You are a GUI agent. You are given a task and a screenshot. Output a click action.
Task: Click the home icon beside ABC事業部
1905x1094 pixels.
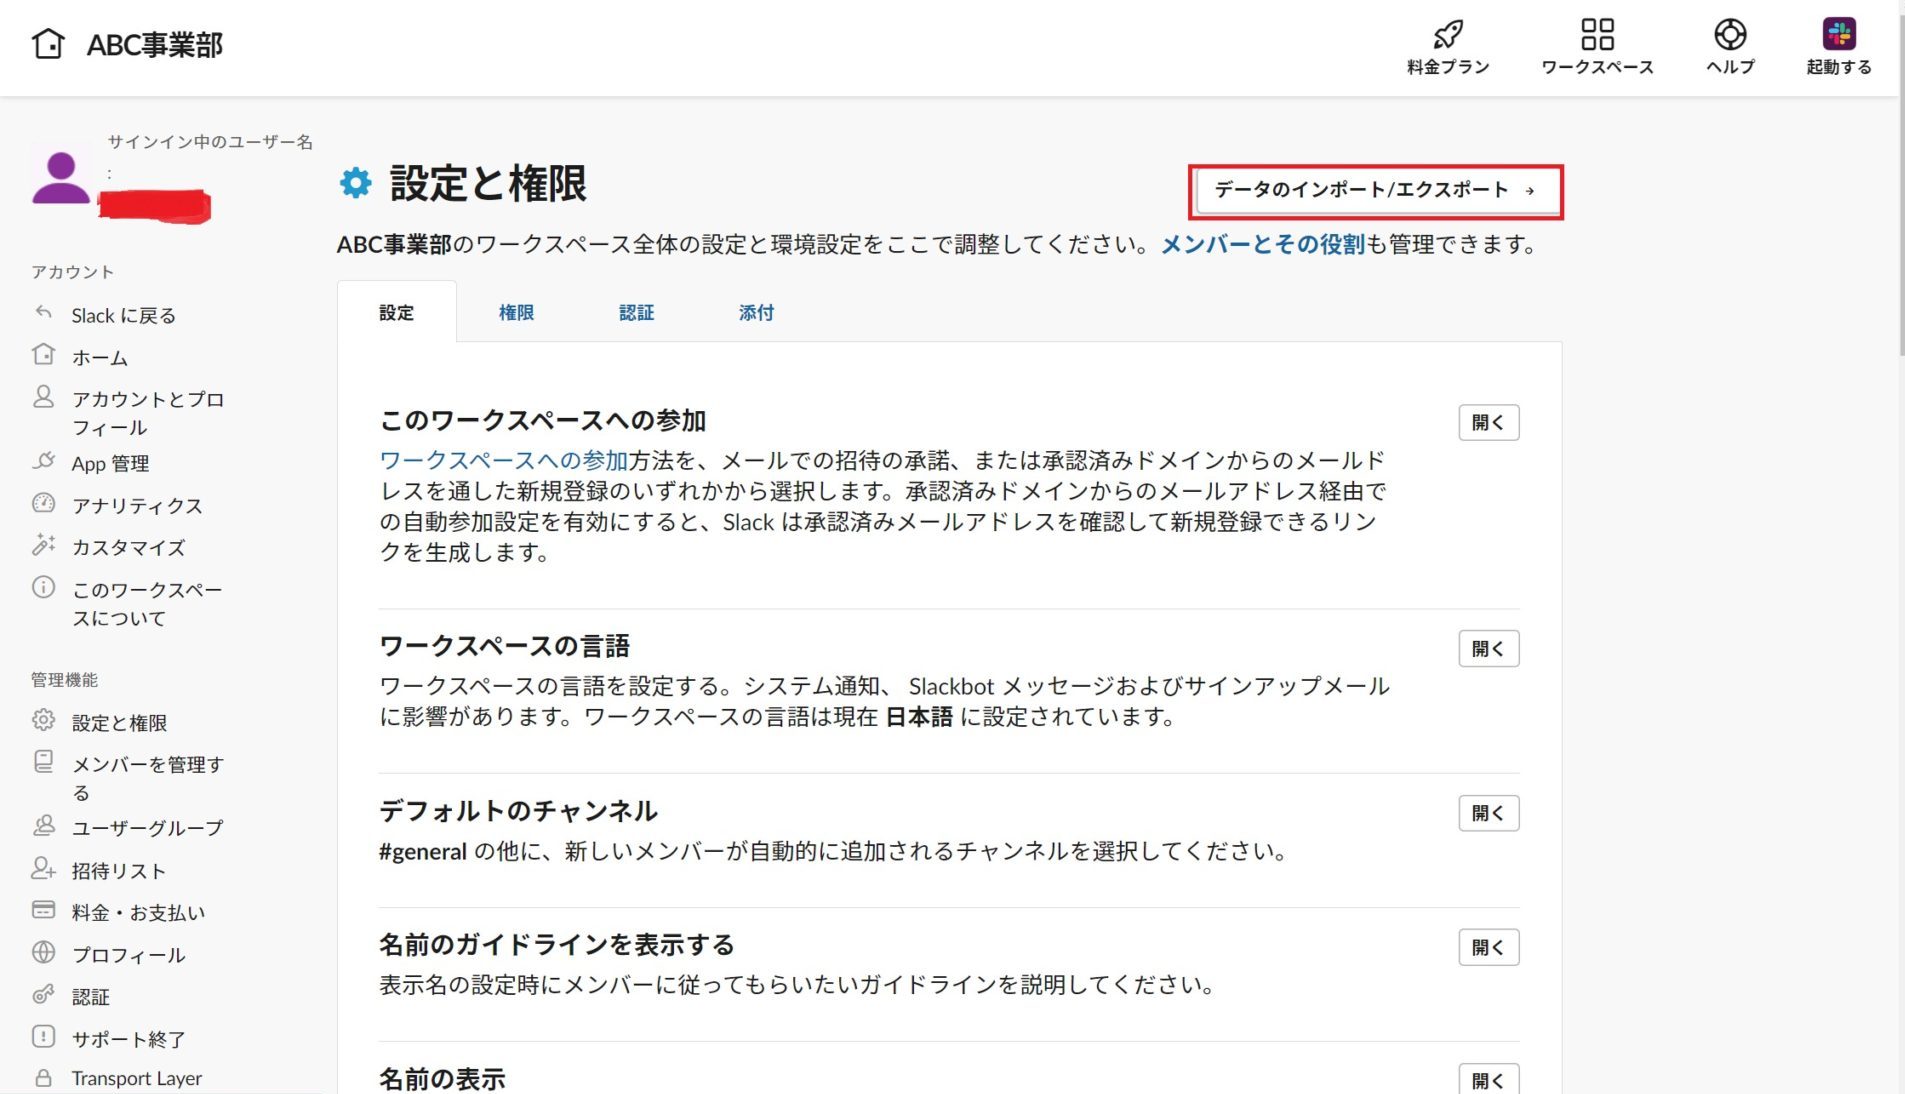(48, 44)
